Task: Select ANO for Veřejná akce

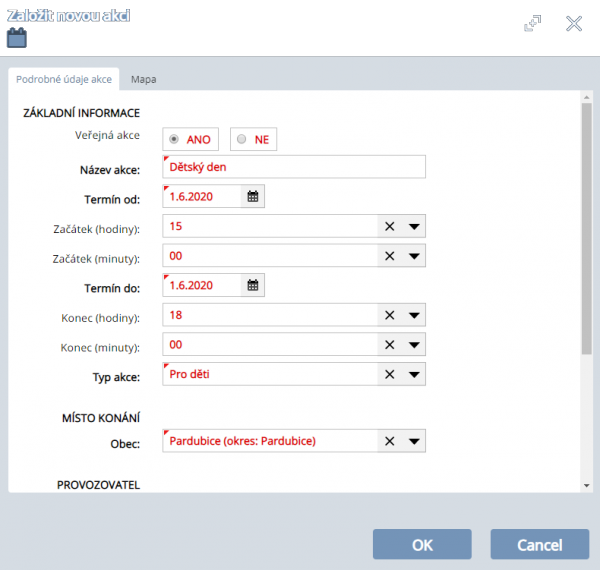Action: coord(175,139)
